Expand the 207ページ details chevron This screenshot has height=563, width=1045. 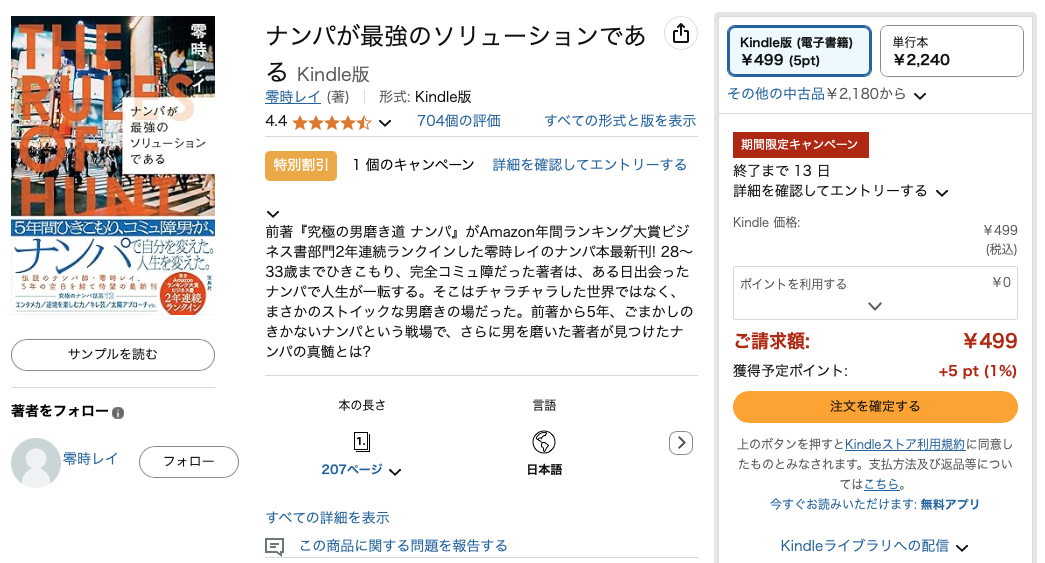point(395,472)
